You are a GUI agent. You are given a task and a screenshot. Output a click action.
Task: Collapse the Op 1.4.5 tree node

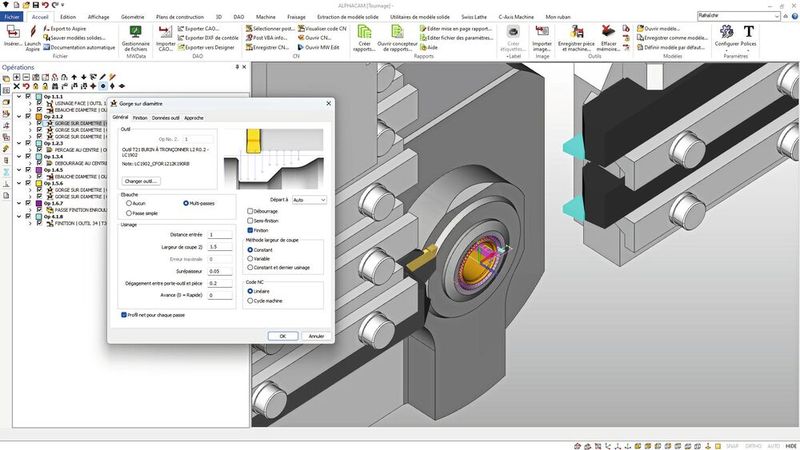[x=19, y=170]
